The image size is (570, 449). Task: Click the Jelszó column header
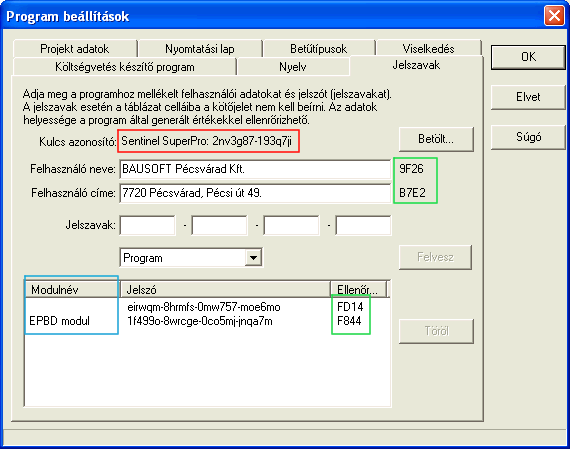point(225,289)
